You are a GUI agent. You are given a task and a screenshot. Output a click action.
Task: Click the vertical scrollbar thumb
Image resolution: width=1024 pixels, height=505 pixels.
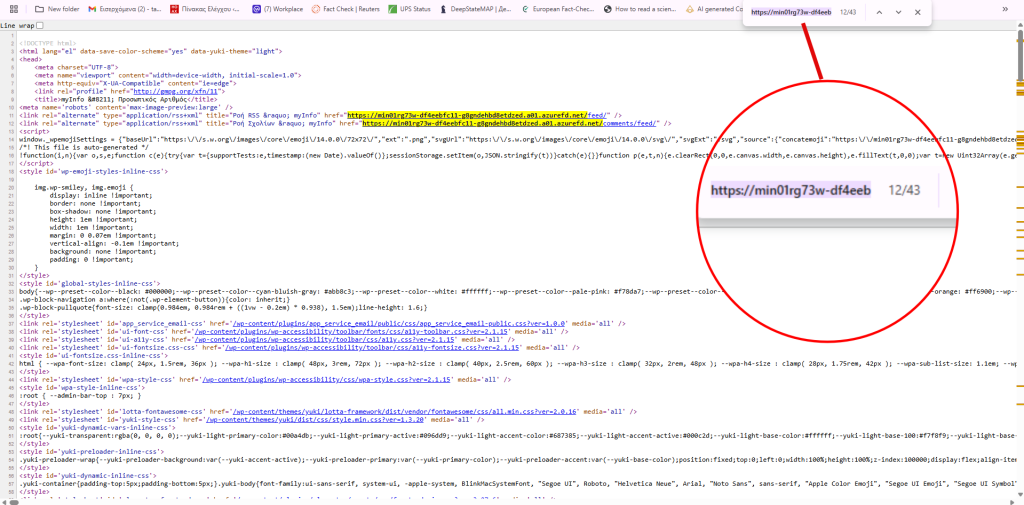(1020, 56)
